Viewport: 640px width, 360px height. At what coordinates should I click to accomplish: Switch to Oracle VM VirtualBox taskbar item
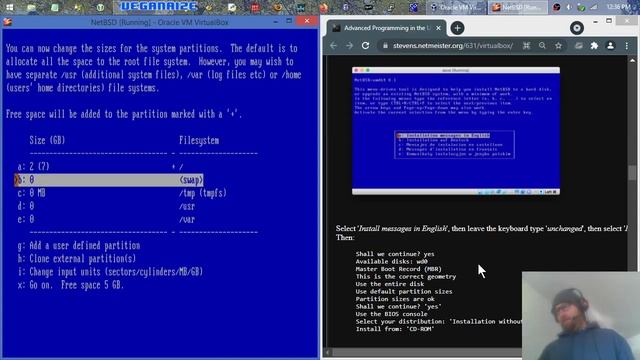click(456, 7)
